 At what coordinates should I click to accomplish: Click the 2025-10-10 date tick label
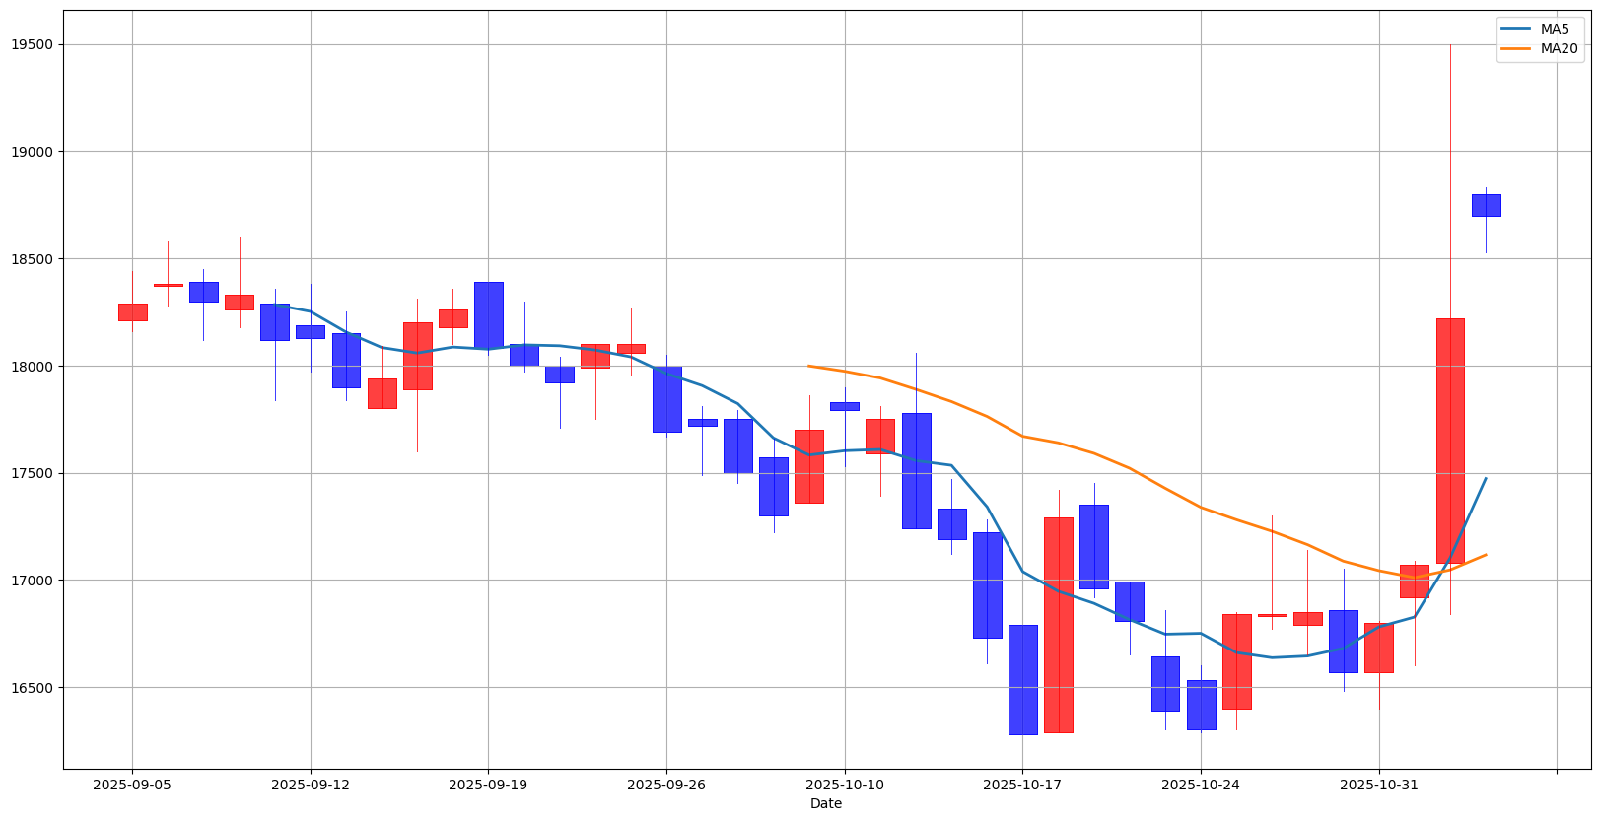click(x=844, y=785)
